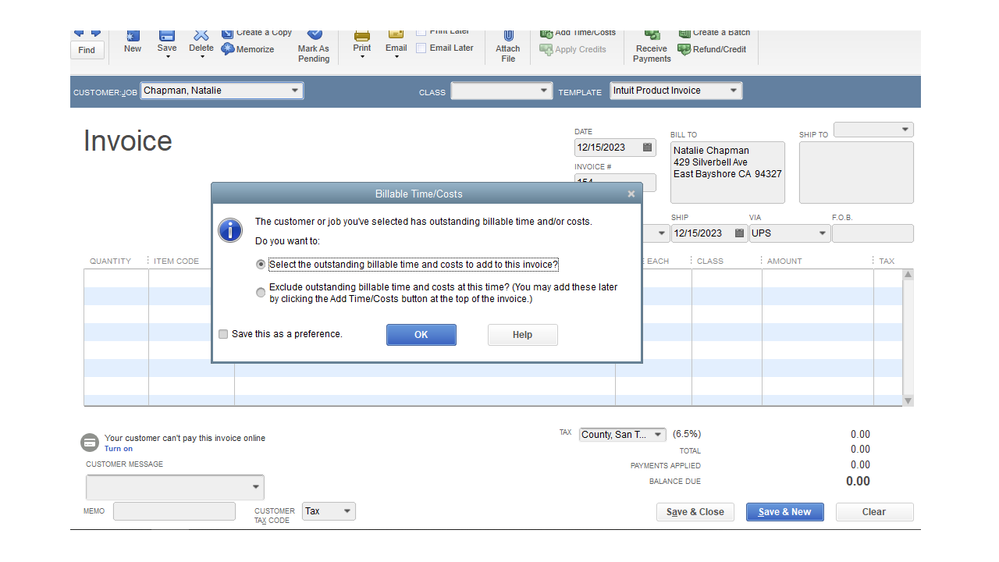
Task: Open the Customer Tax Code dropdown
Action: pyautogui.click(x=347, y=511)
